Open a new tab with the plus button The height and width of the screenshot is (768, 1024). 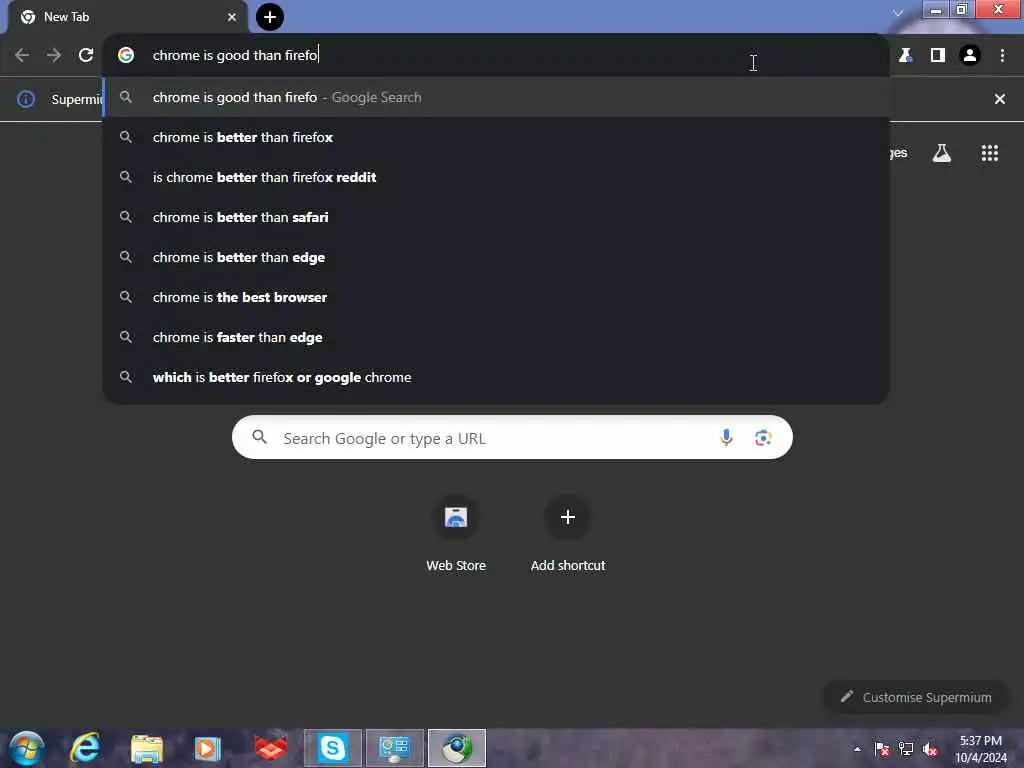(x=270, y=17)
